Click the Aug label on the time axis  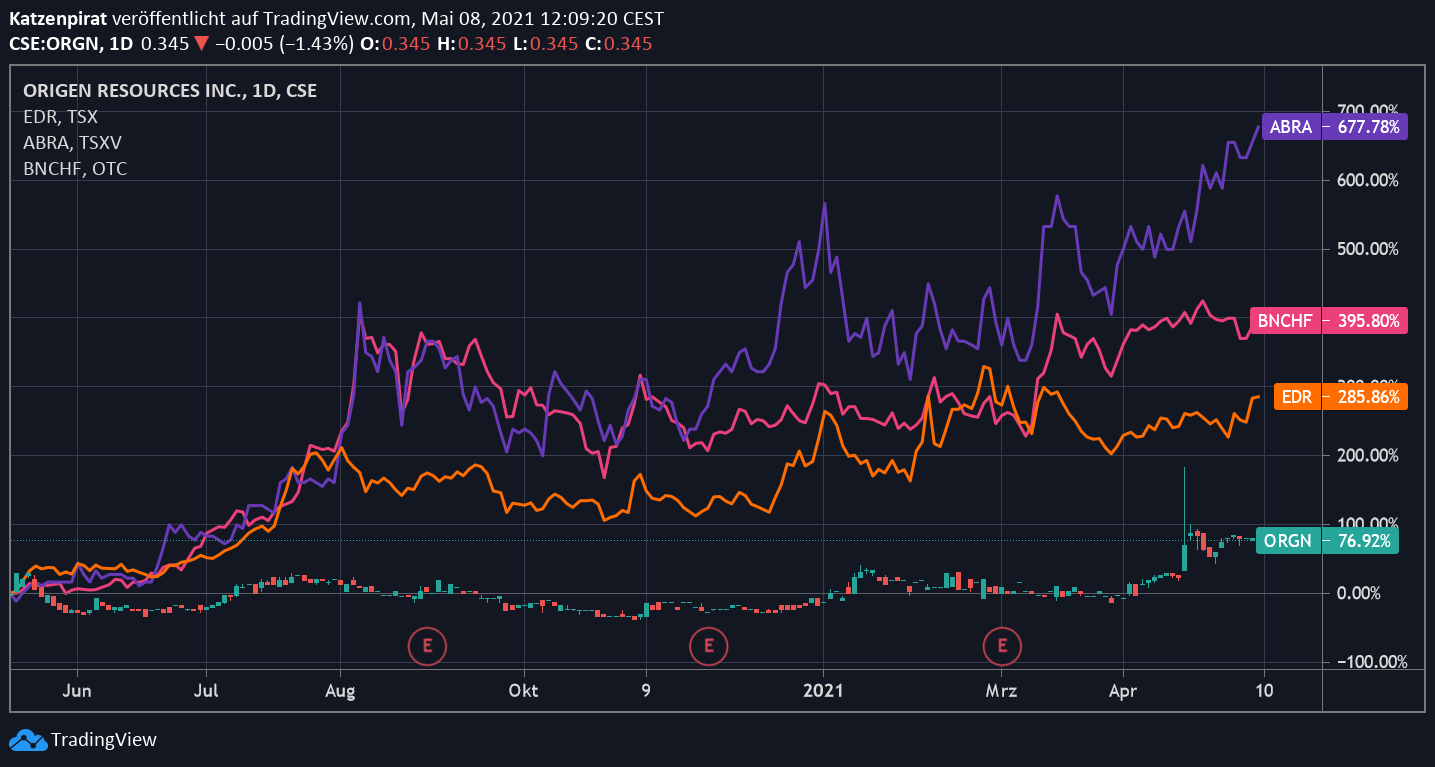tap(341, 691)
